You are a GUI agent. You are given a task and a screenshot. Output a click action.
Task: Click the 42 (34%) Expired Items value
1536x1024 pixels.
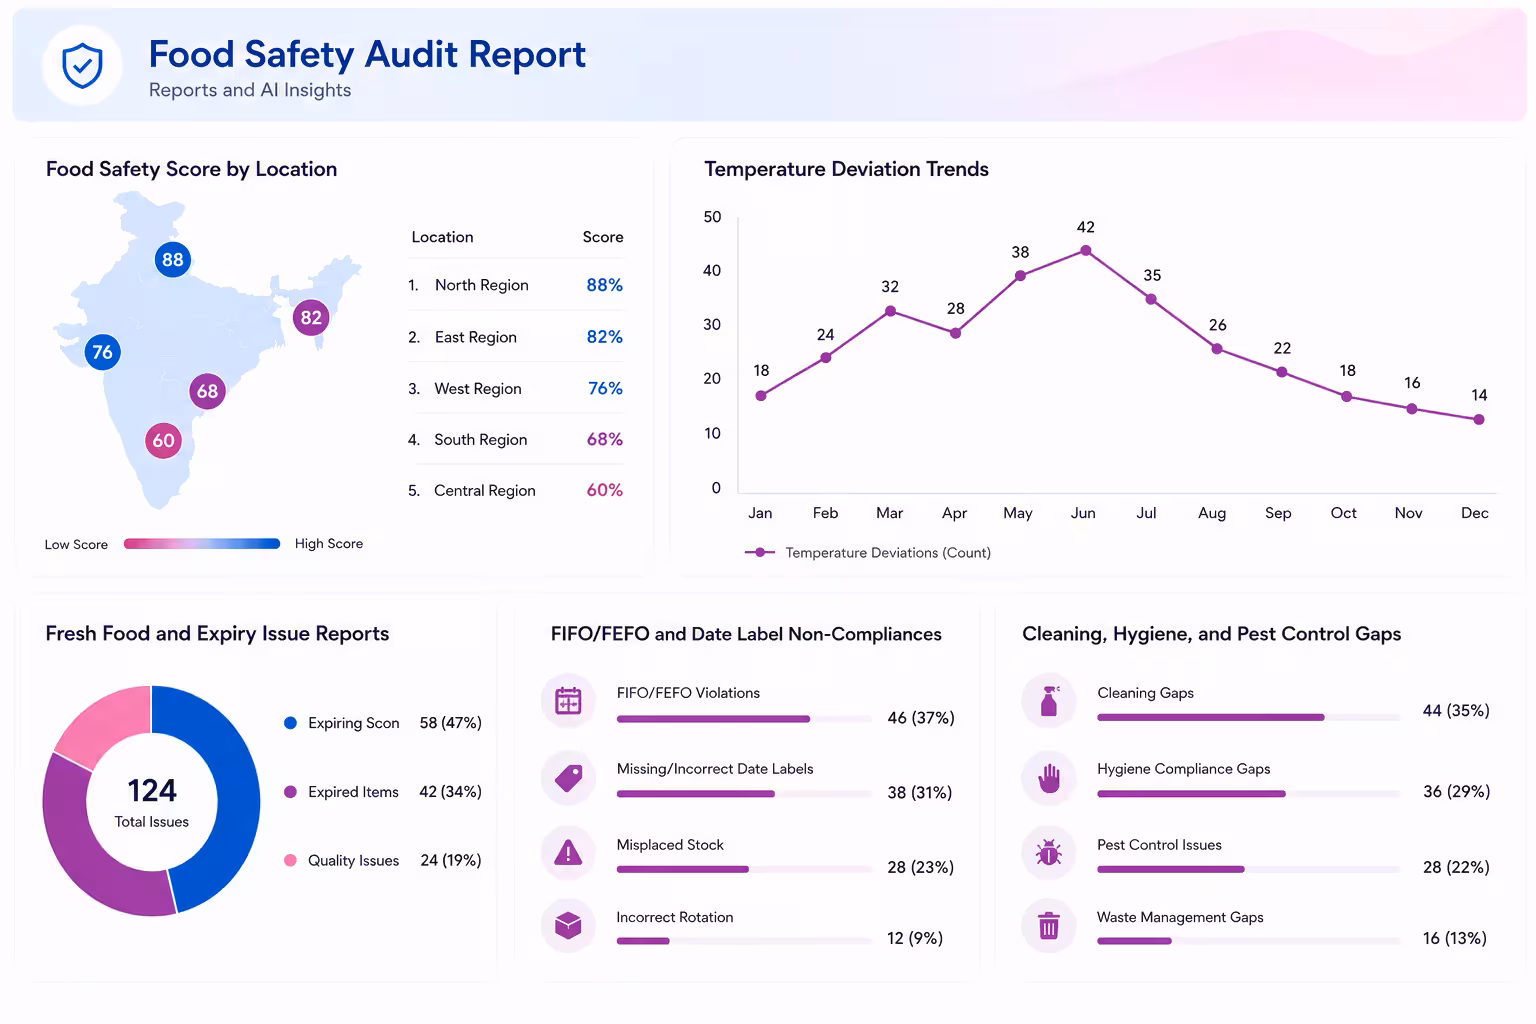pos(450,792)
